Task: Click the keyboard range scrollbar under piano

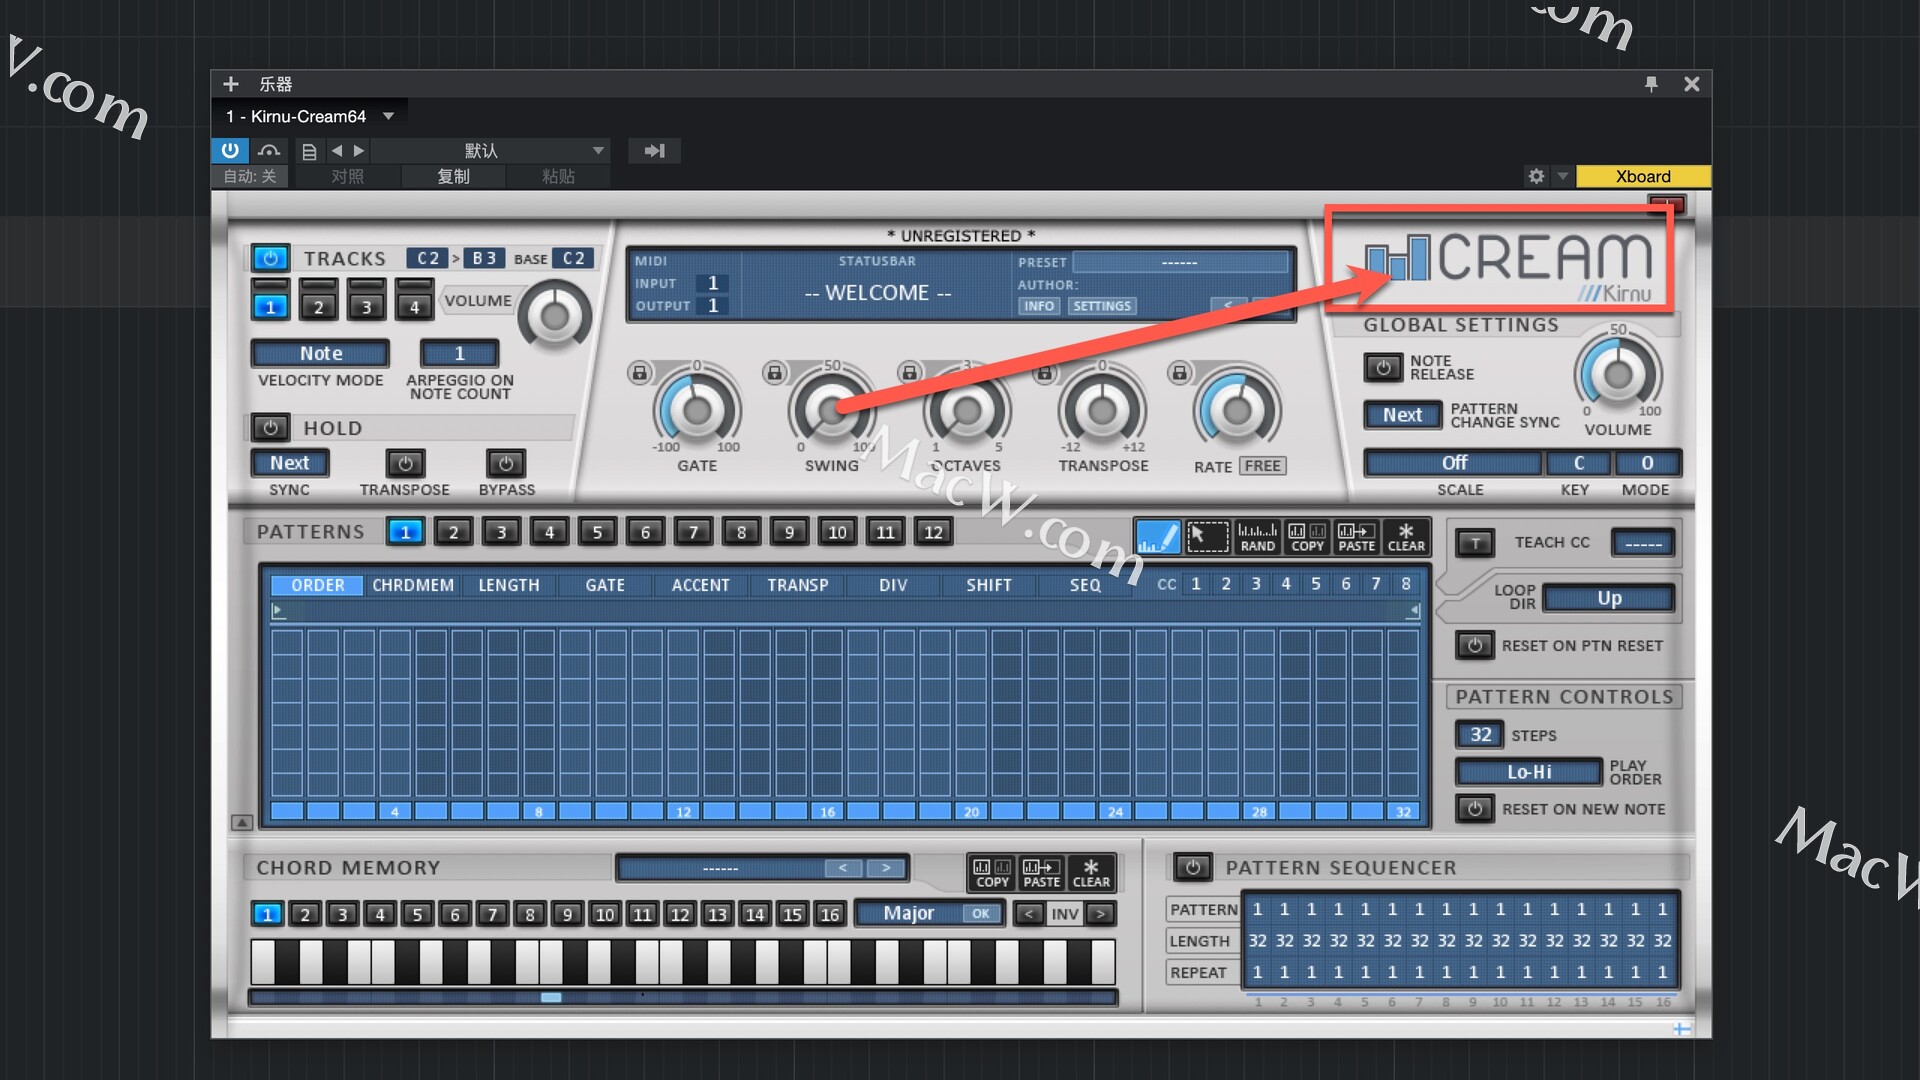Action: (x=683, y=997)
